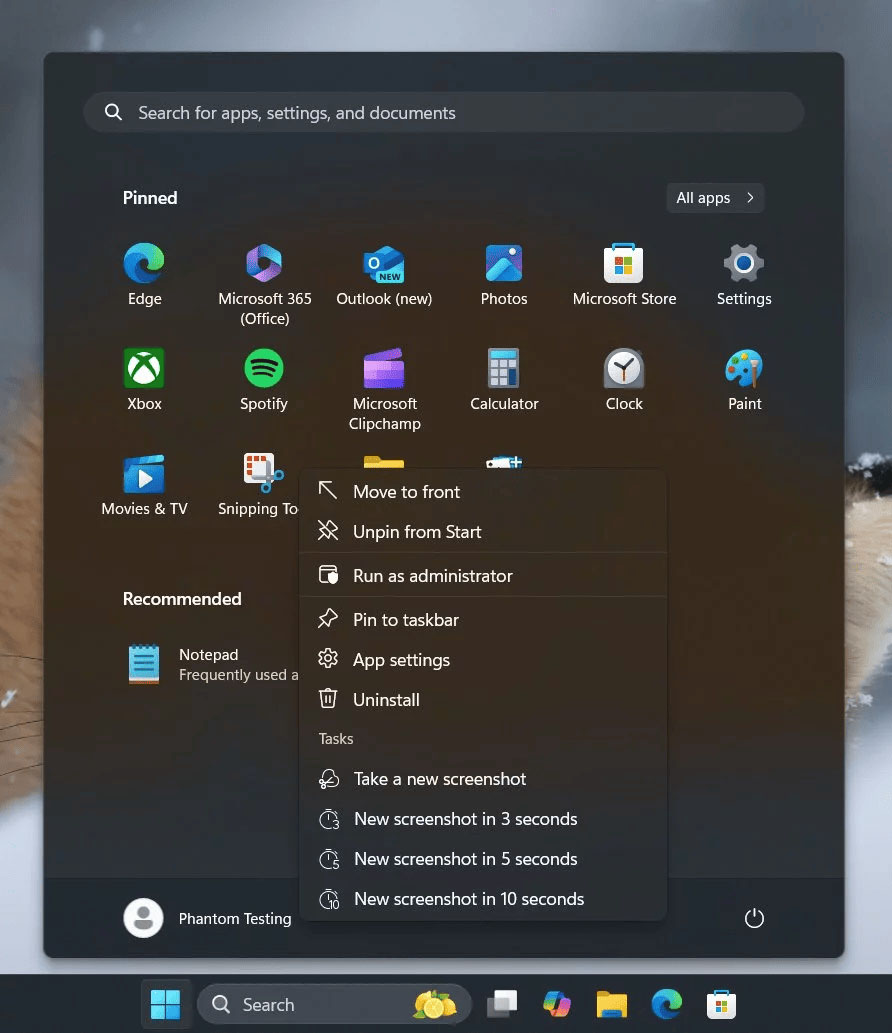The image size is (892, 1033).
Task: Click the taskbar Search box
Action: tap(335, 1005)
